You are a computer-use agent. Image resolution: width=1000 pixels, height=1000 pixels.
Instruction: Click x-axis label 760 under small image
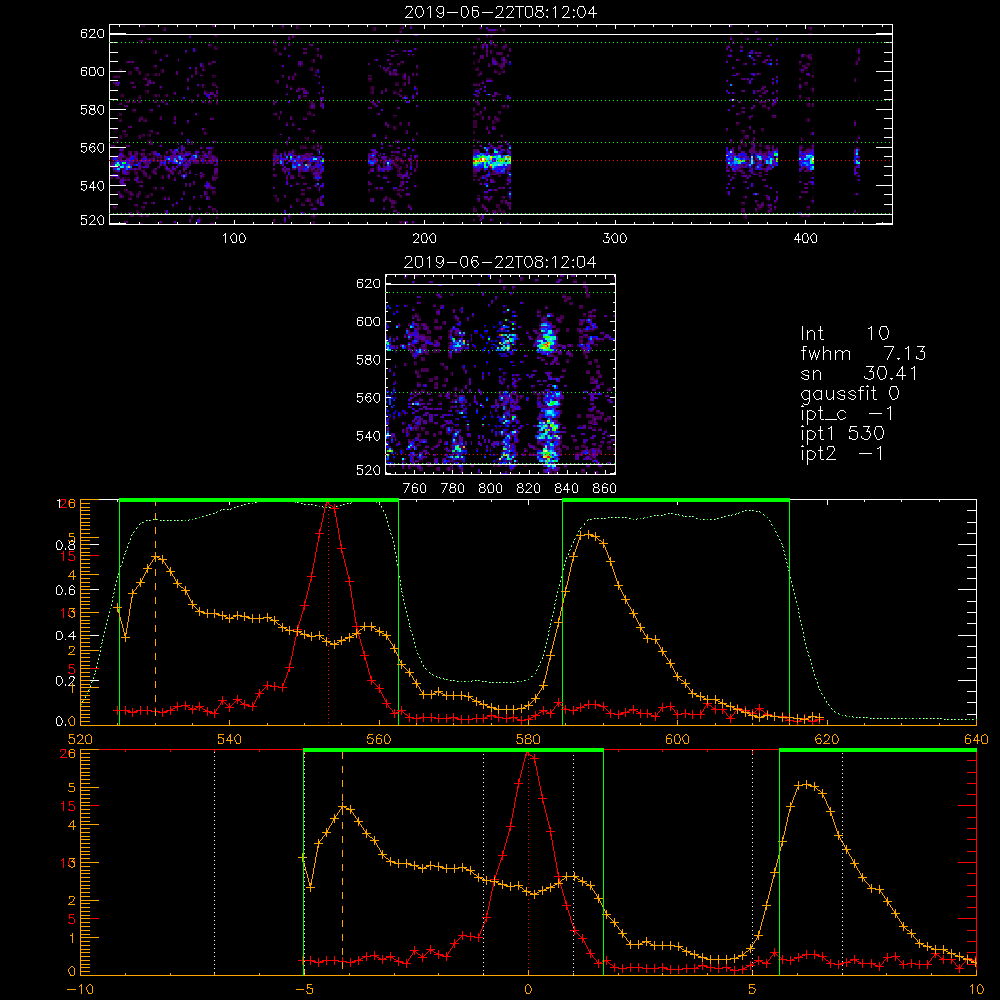tap(415, 489)
